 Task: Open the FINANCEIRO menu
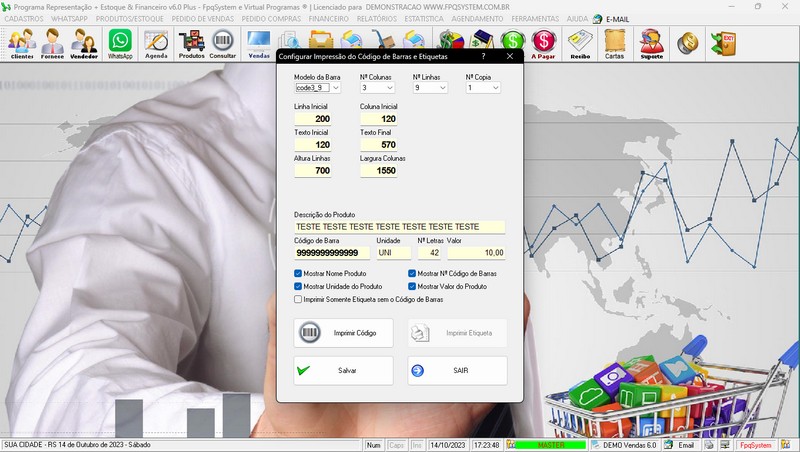click(329, 19)
